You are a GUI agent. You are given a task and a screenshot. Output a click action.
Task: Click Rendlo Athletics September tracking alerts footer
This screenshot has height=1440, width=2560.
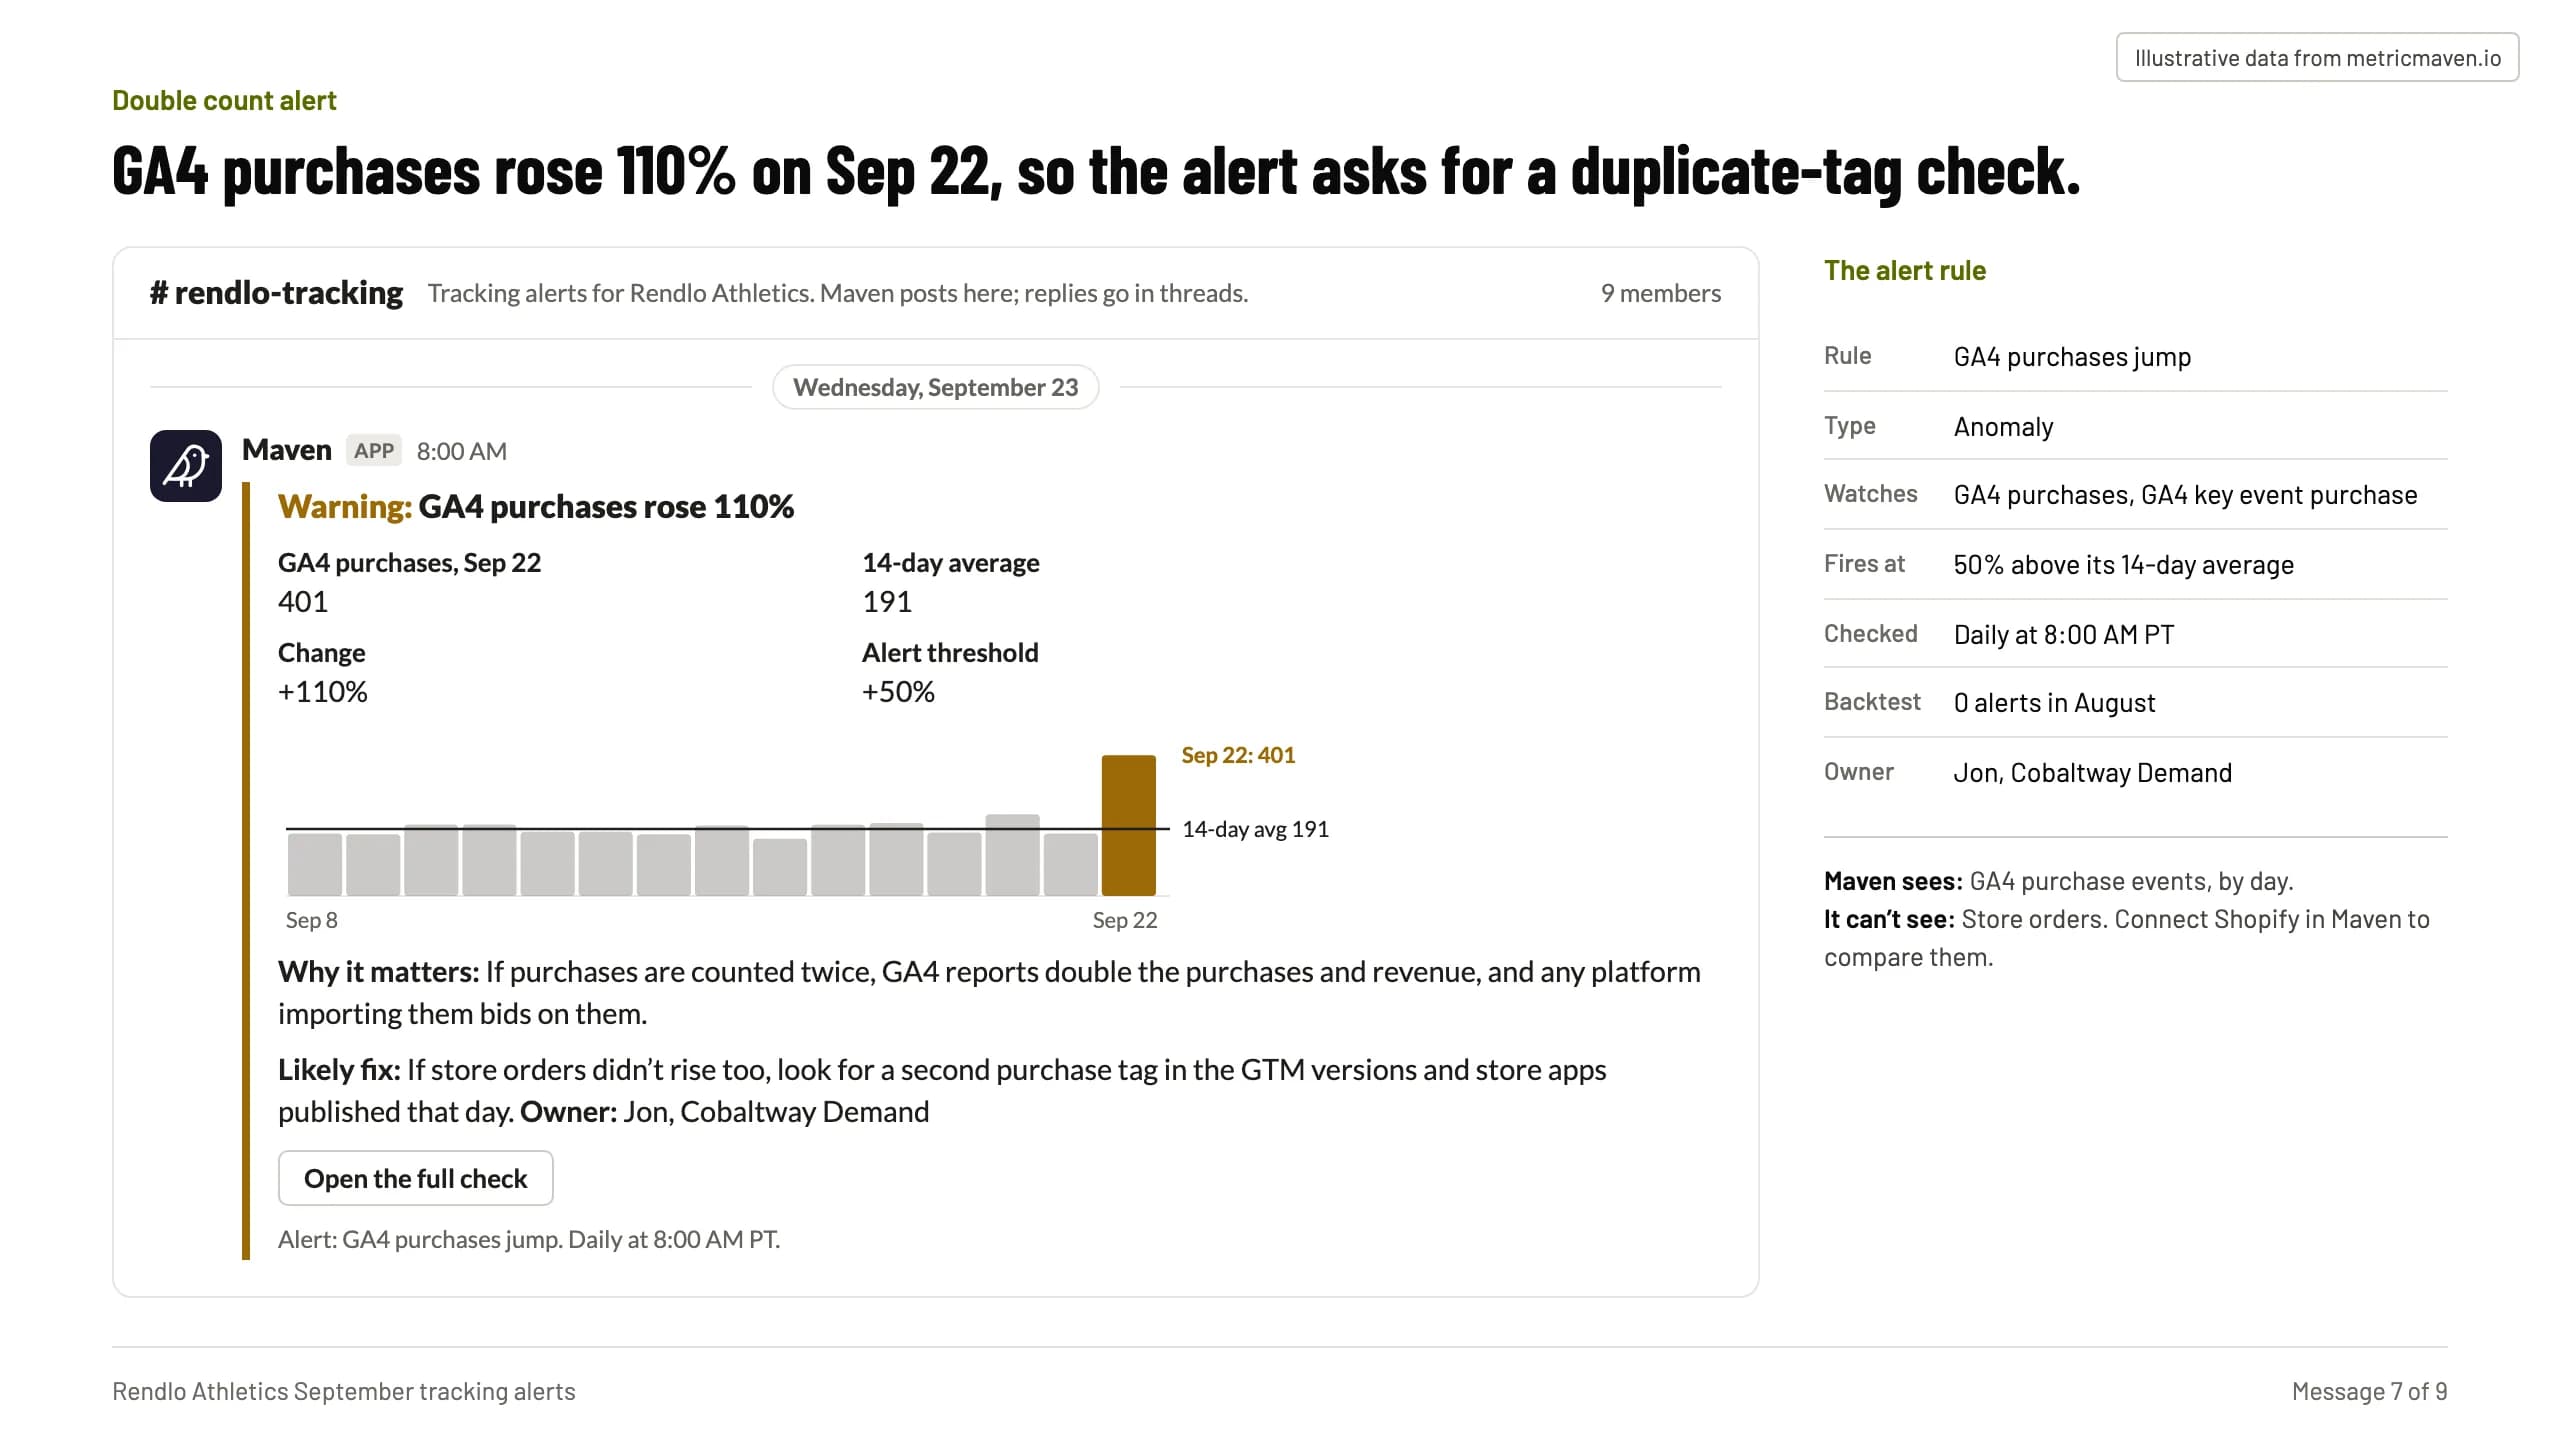click(344, 1391)
